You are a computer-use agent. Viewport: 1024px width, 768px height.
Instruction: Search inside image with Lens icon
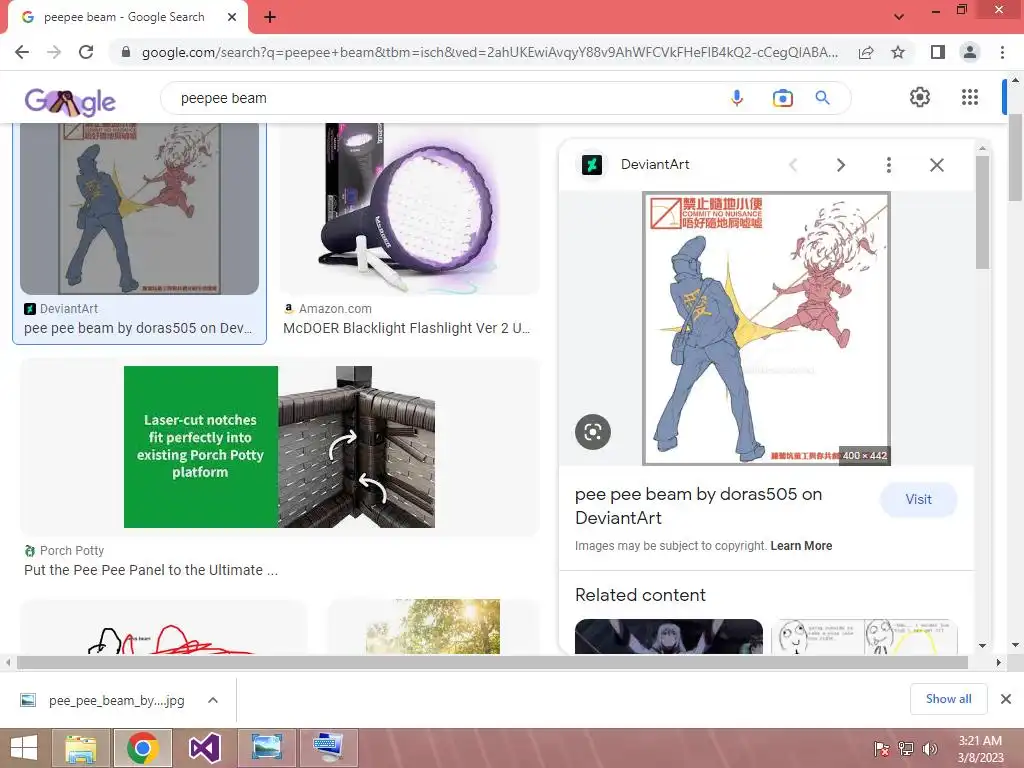point(593,432)
